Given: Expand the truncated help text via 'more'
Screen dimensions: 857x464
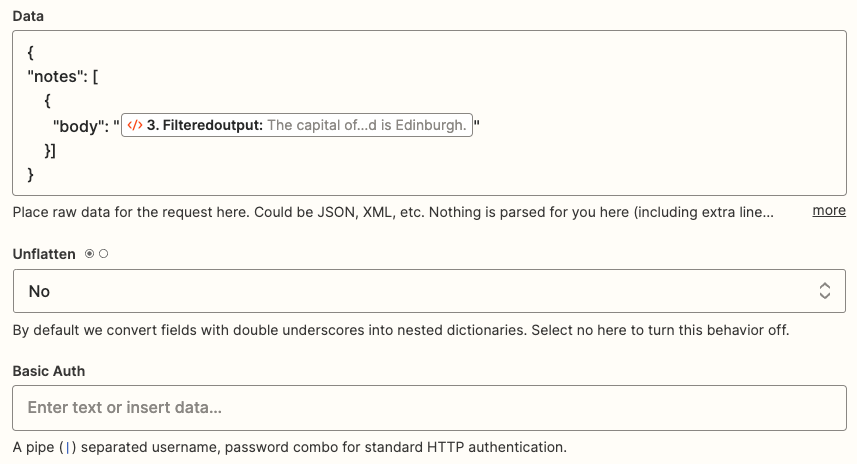Looking at the screenshot, I should 828,210.
